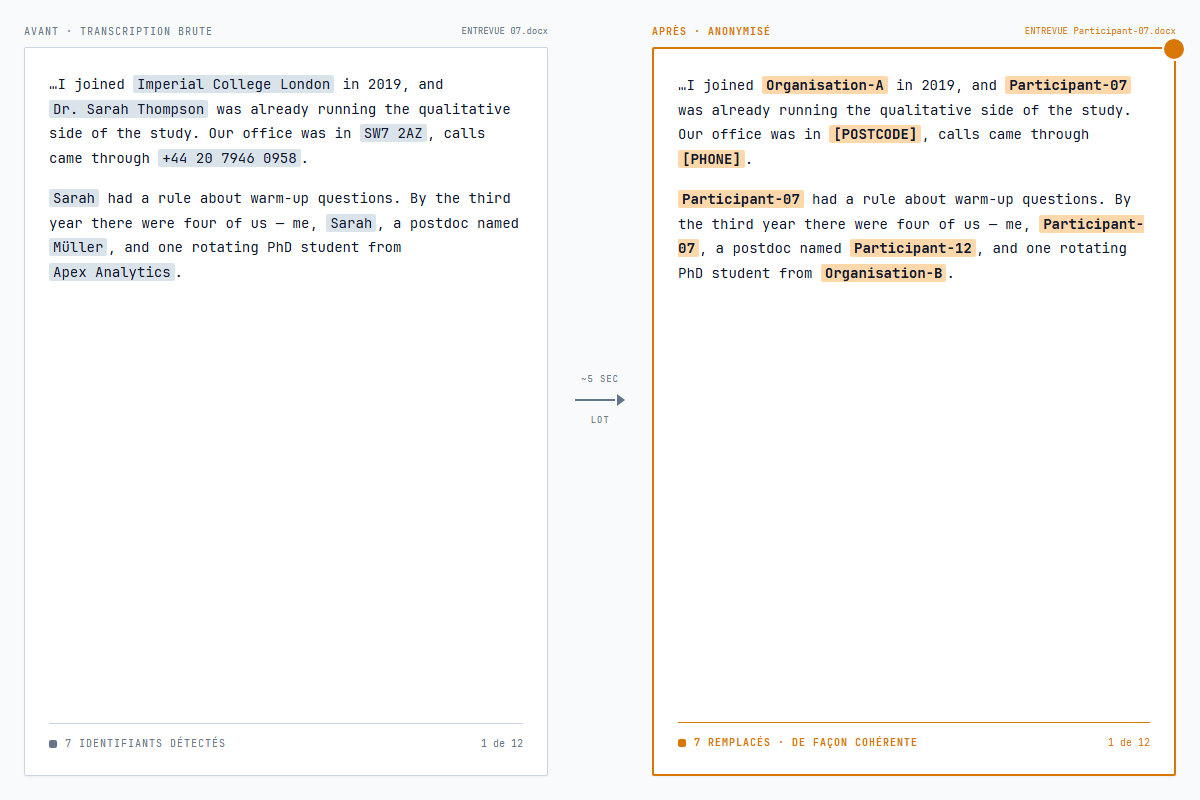
Task: Click the DE FAÇON COHÉRENTE status label
Action: click(854, 742)
